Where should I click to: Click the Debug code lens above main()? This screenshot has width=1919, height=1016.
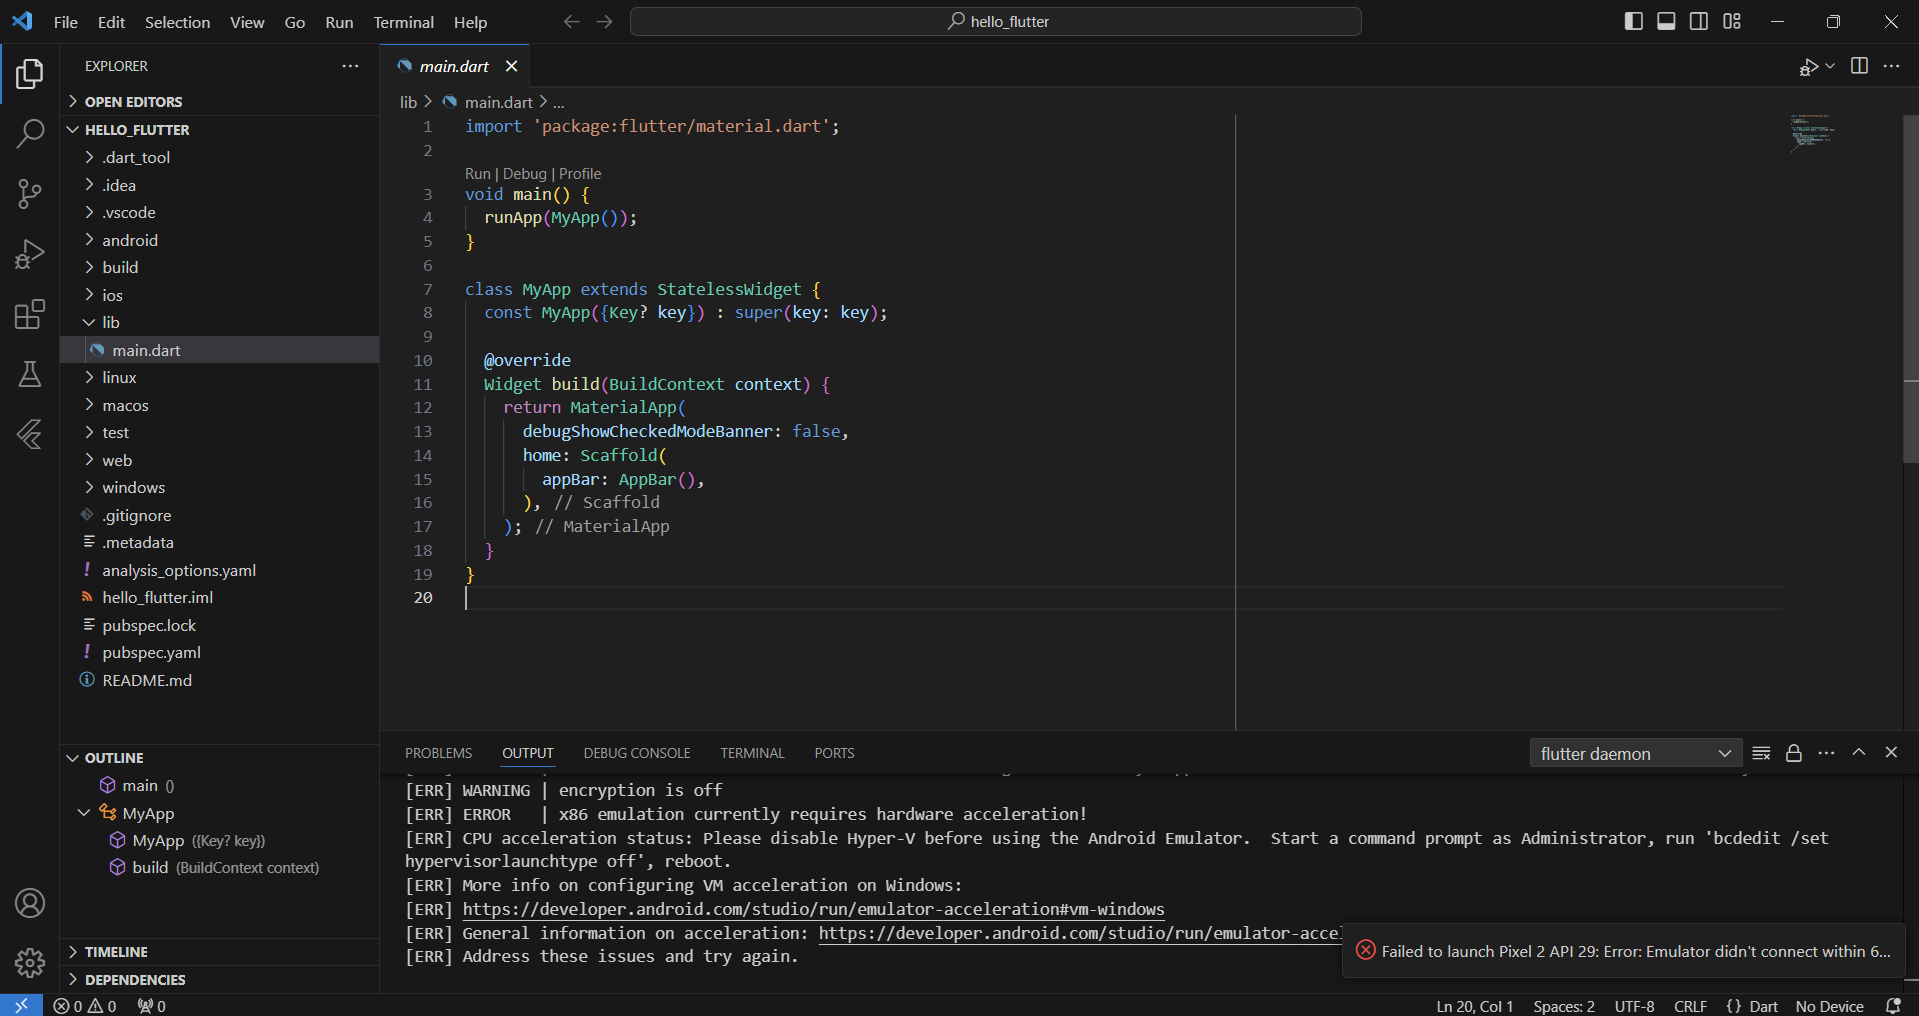pyautogui.click(x=524, y=173)
